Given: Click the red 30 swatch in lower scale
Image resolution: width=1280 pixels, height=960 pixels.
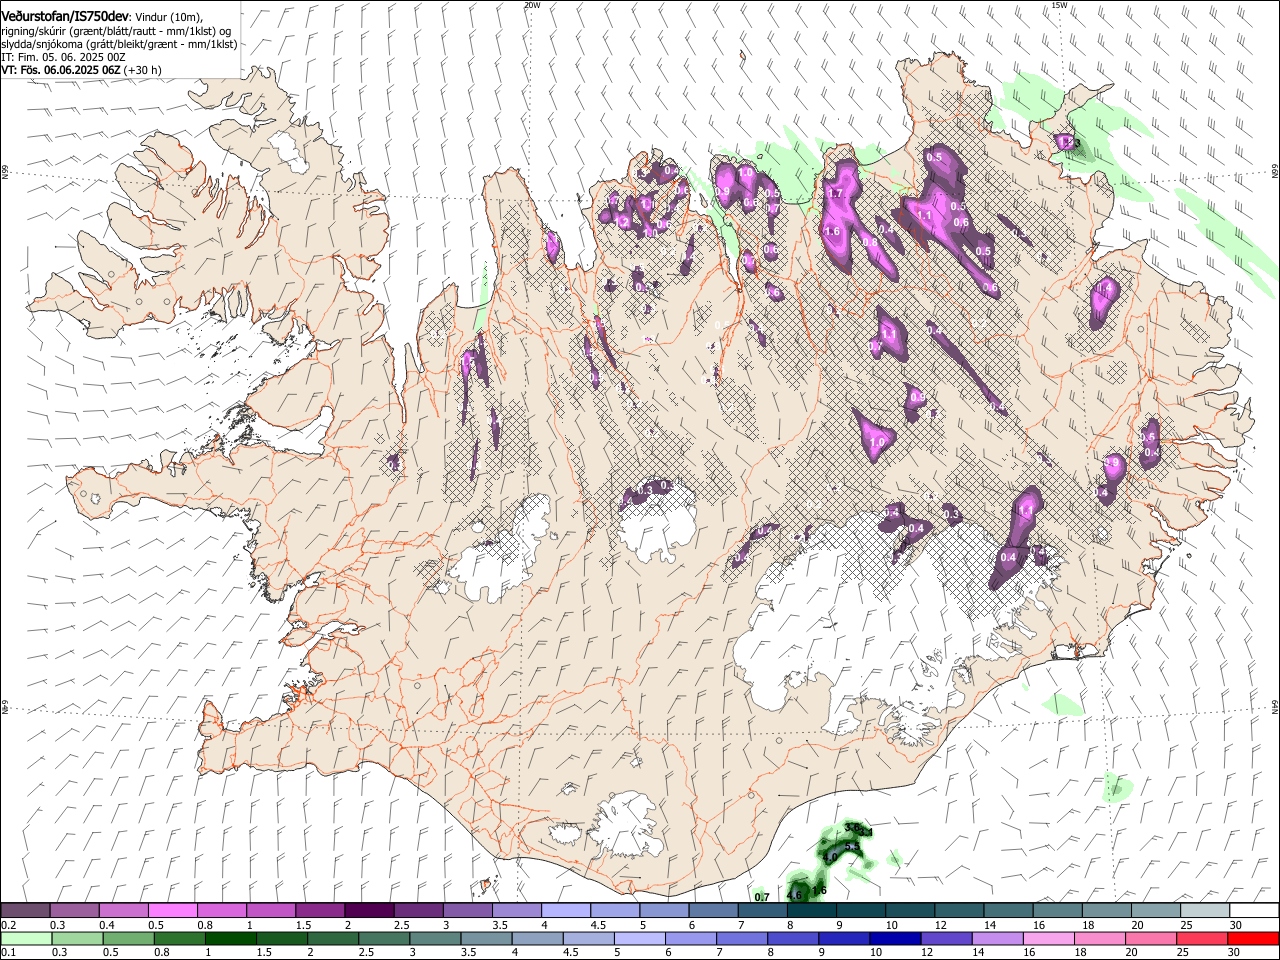Looking at the screenshot, I should click(1252, 939).
